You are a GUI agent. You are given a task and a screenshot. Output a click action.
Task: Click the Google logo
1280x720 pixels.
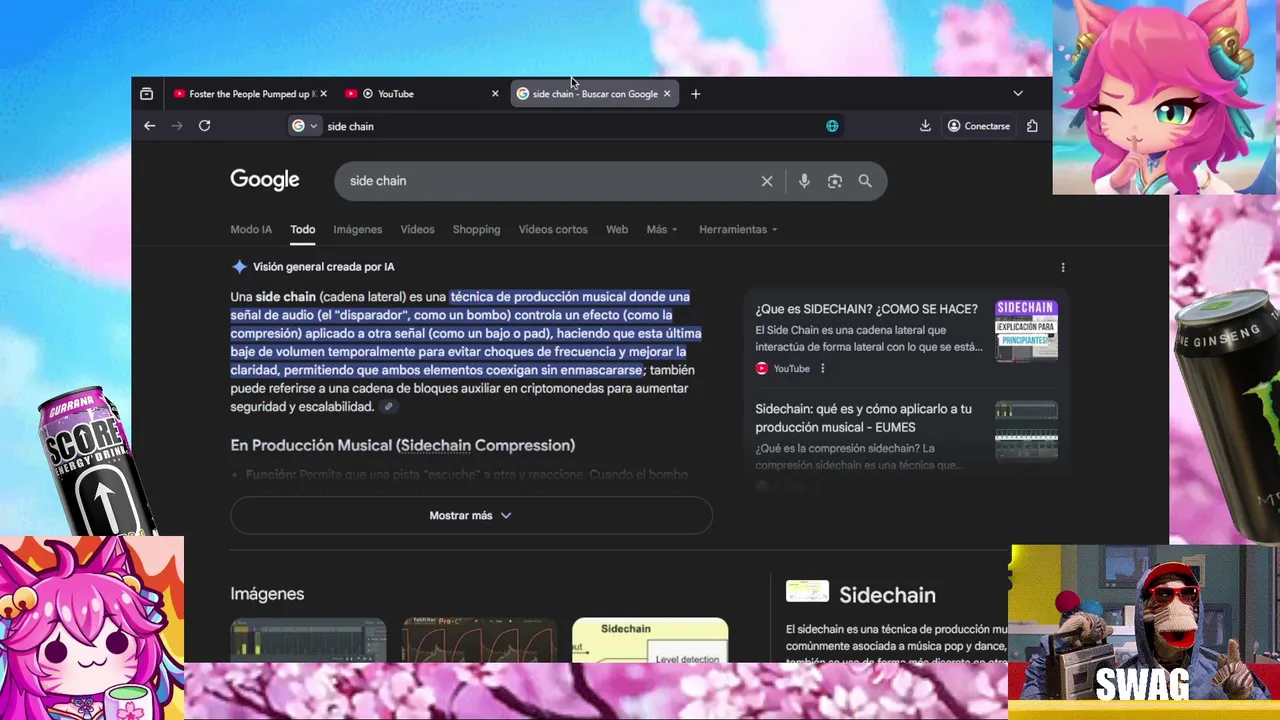point(265,180)
